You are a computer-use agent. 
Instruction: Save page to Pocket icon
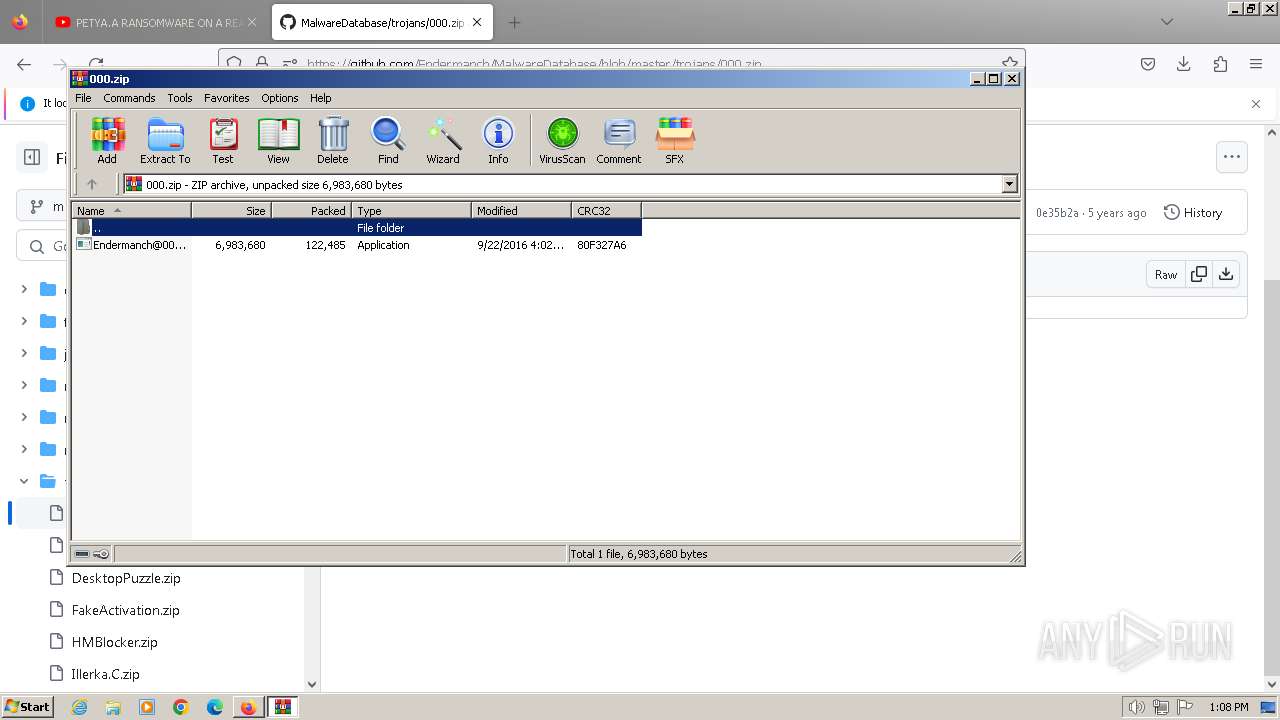[1148, 64]
